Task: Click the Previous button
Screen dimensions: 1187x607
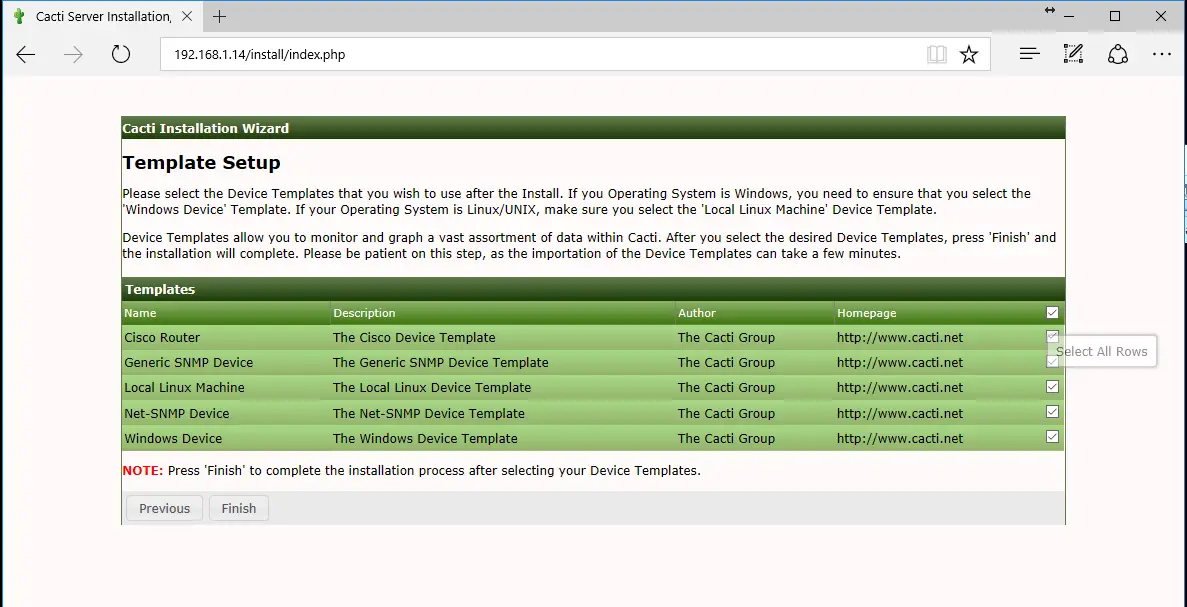Action: pyautogui.click(x=164, y=509)
